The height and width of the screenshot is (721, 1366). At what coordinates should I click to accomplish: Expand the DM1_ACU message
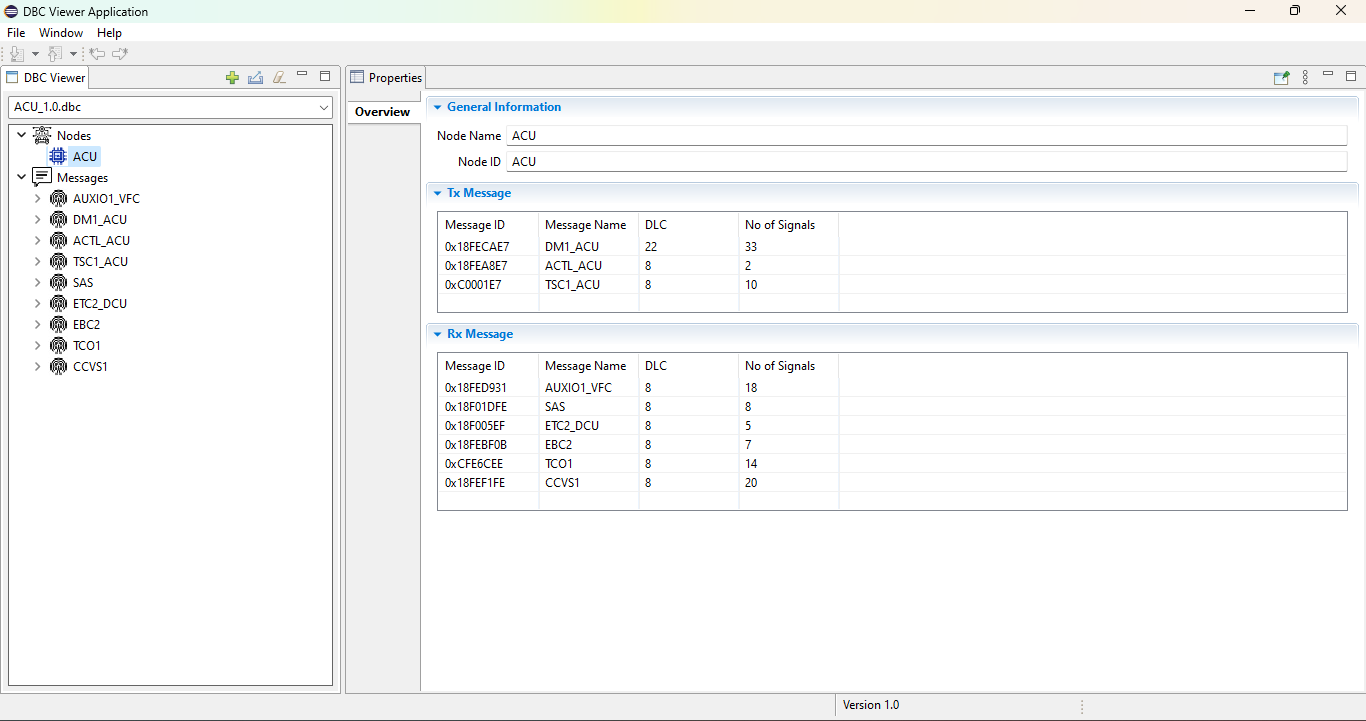click(38, 220)
